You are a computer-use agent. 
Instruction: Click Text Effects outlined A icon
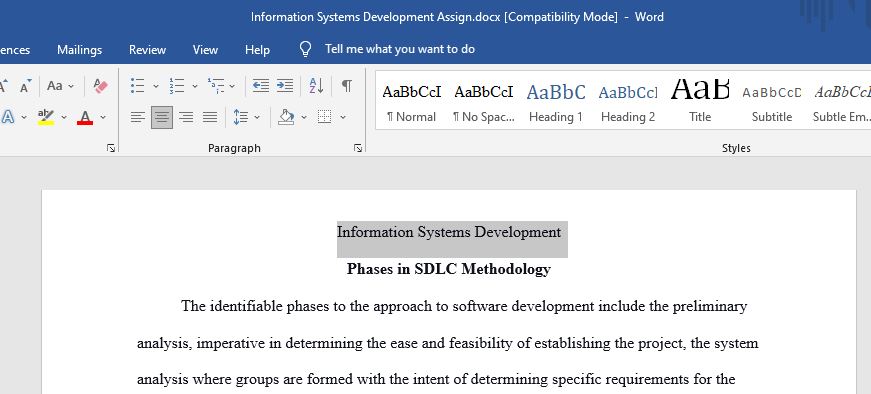(x=7, y=117)
